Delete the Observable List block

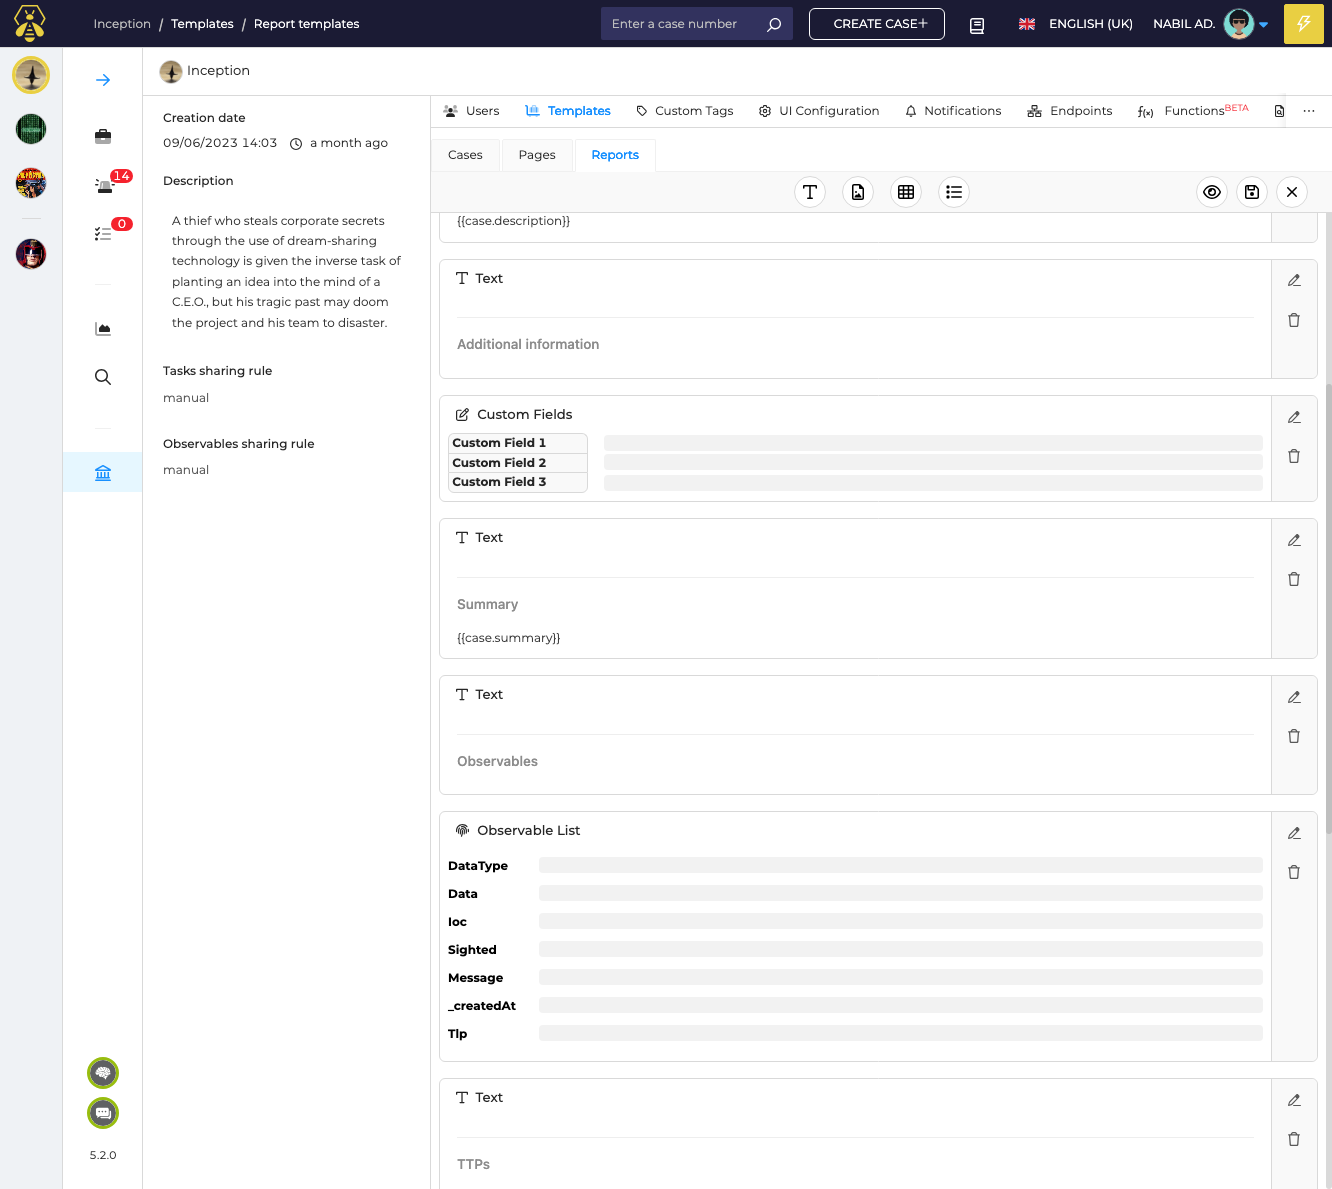1294,872
